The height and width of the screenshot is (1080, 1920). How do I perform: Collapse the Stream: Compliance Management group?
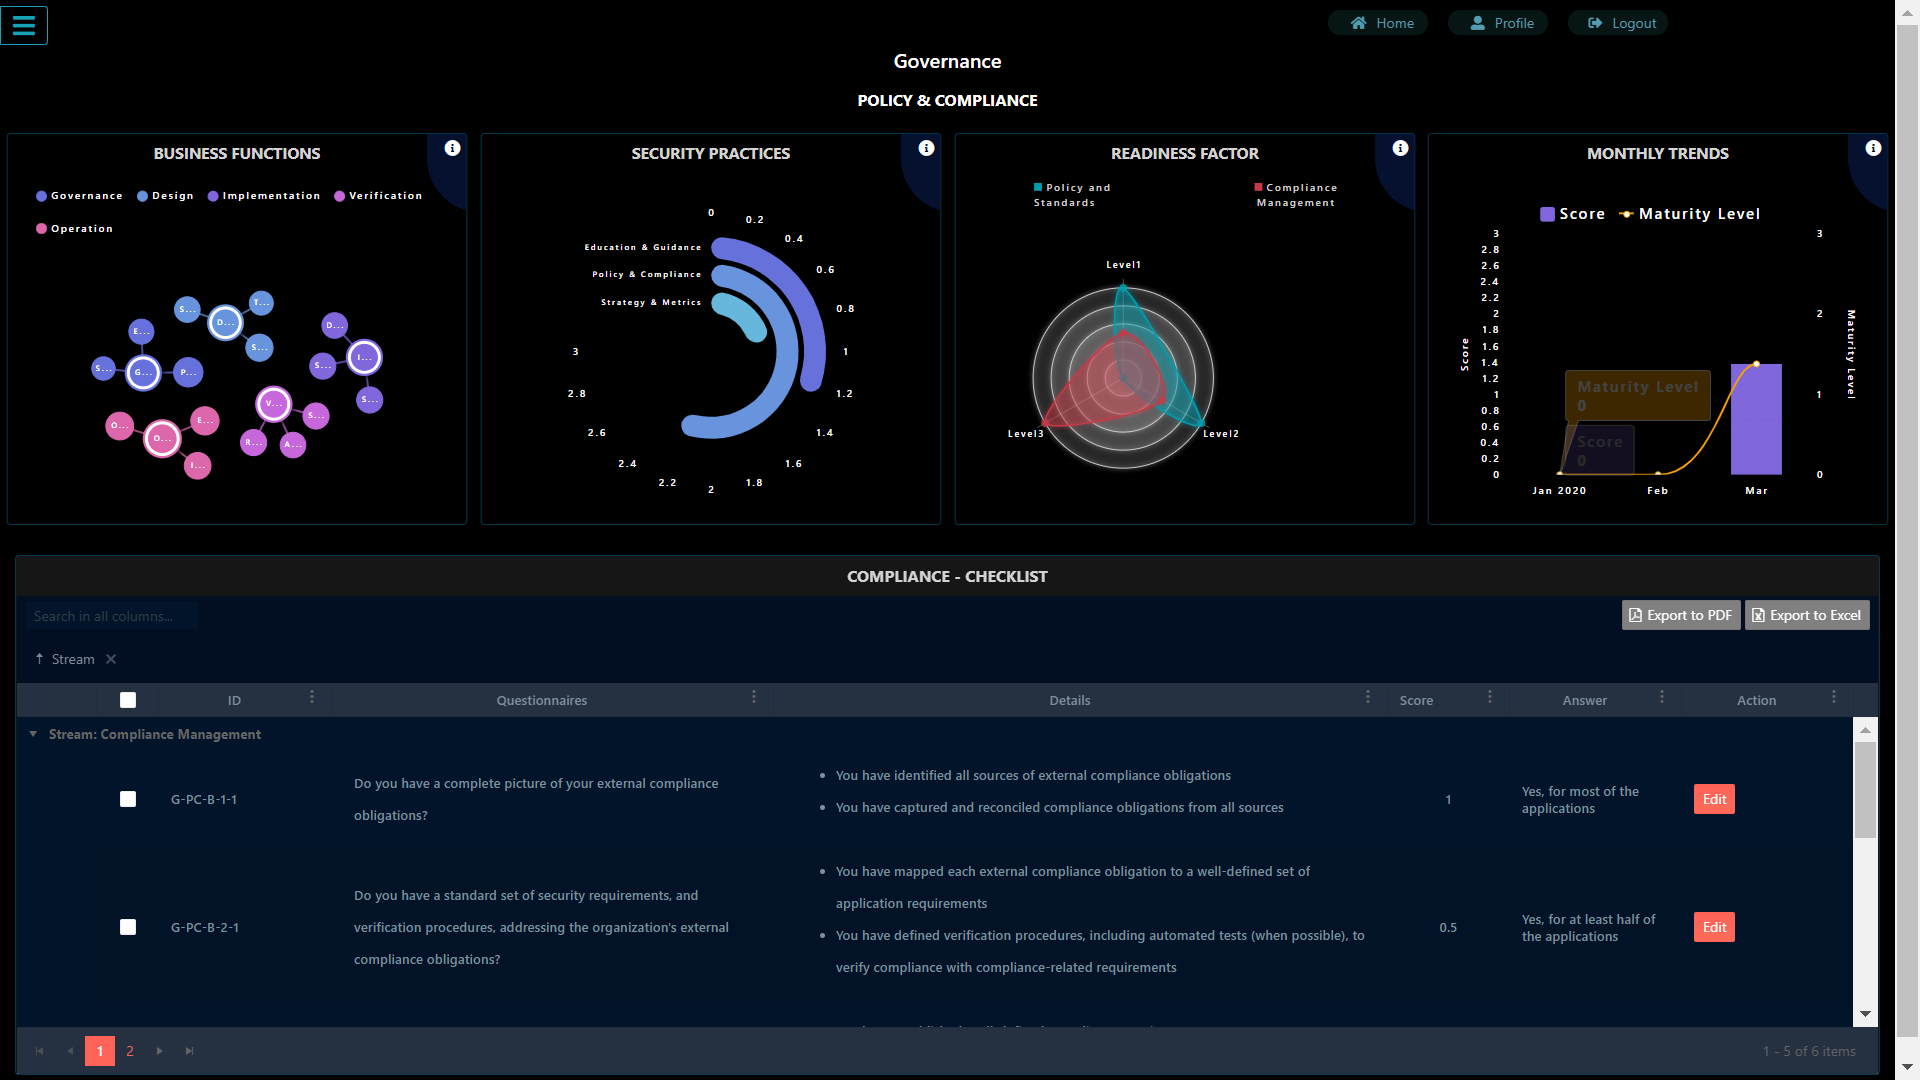pyautogui.click(x=33, y=734)
